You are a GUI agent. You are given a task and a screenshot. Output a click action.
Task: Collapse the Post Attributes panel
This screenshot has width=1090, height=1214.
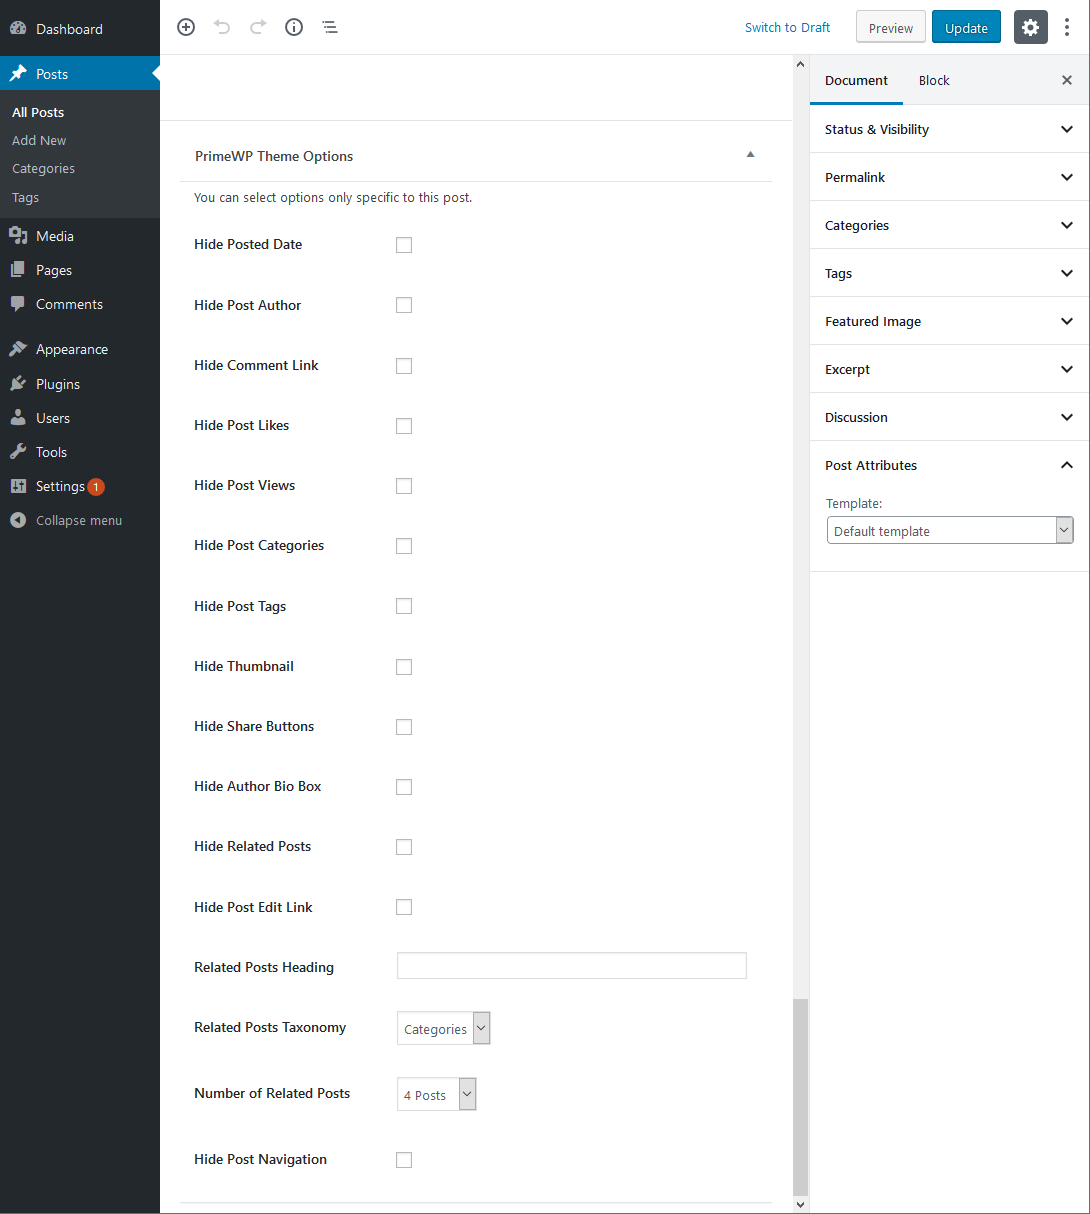[949, 465]
